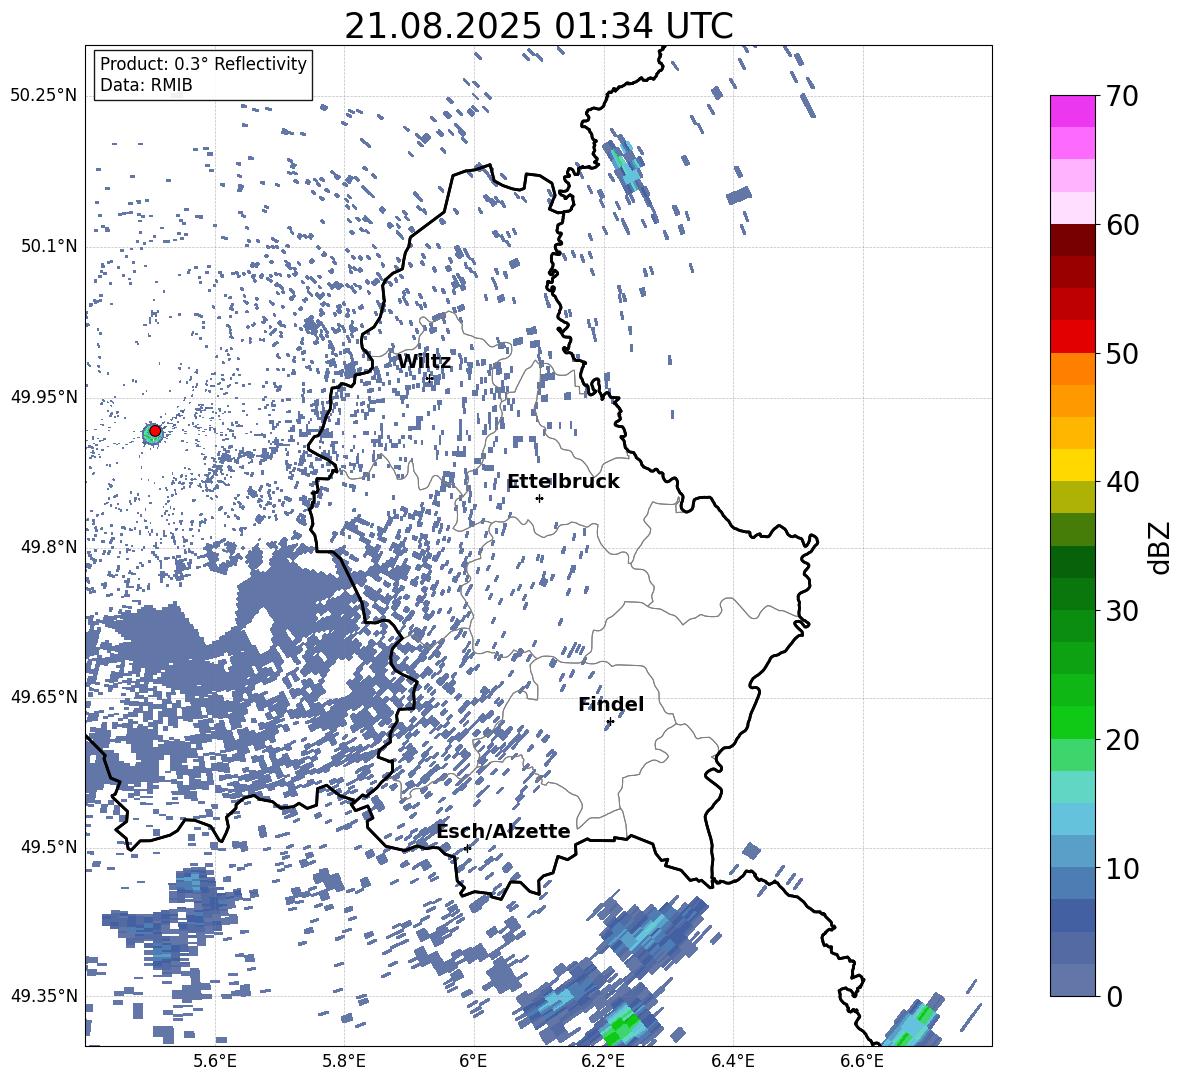
Task: Click the green echo core near 6.2°E bottom
Action: [x=624, y=1028]
